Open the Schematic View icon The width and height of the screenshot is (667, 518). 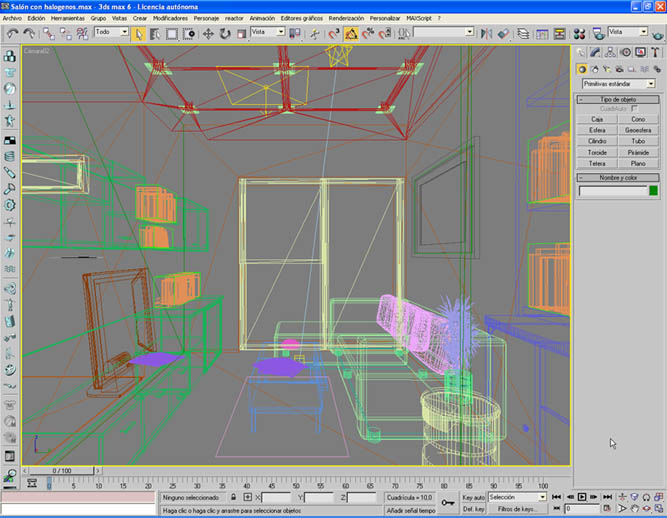pos(559,34)
